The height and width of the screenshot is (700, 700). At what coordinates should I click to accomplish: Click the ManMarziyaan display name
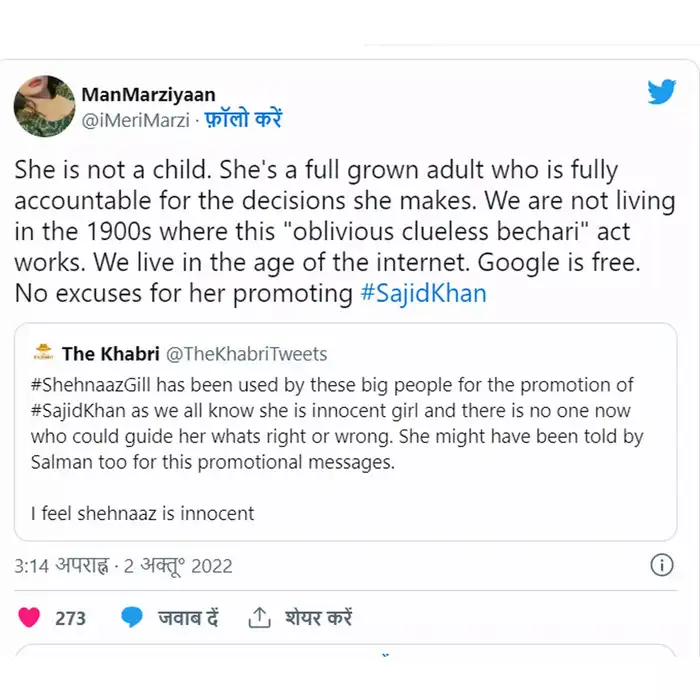[148, 94]
